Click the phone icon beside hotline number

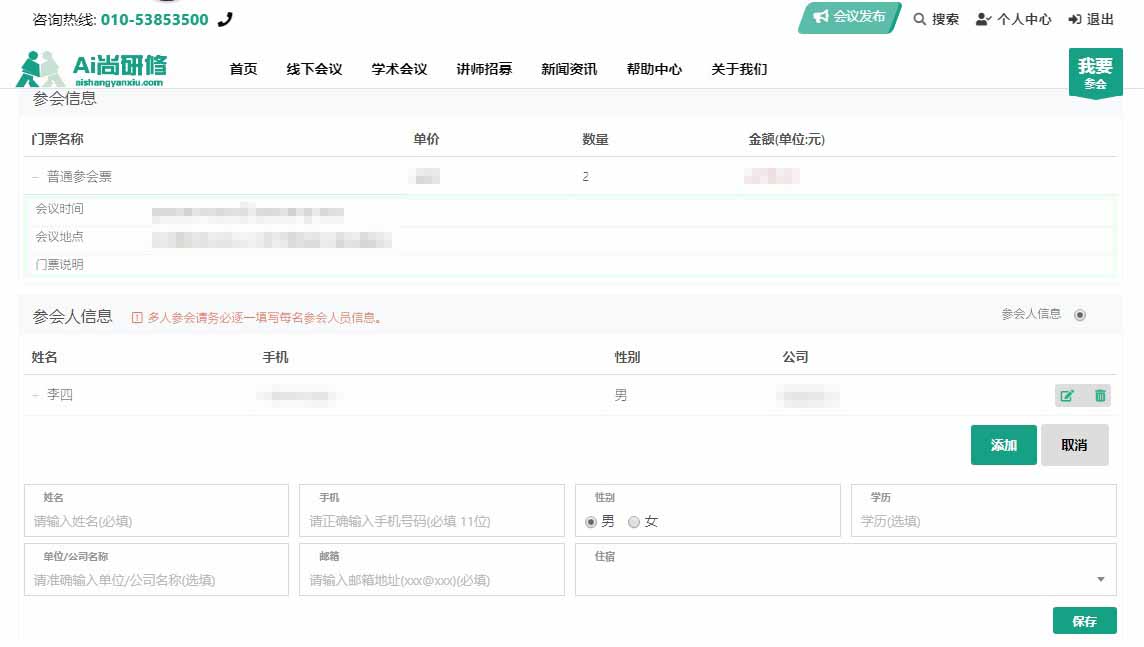tap(225, 19)
